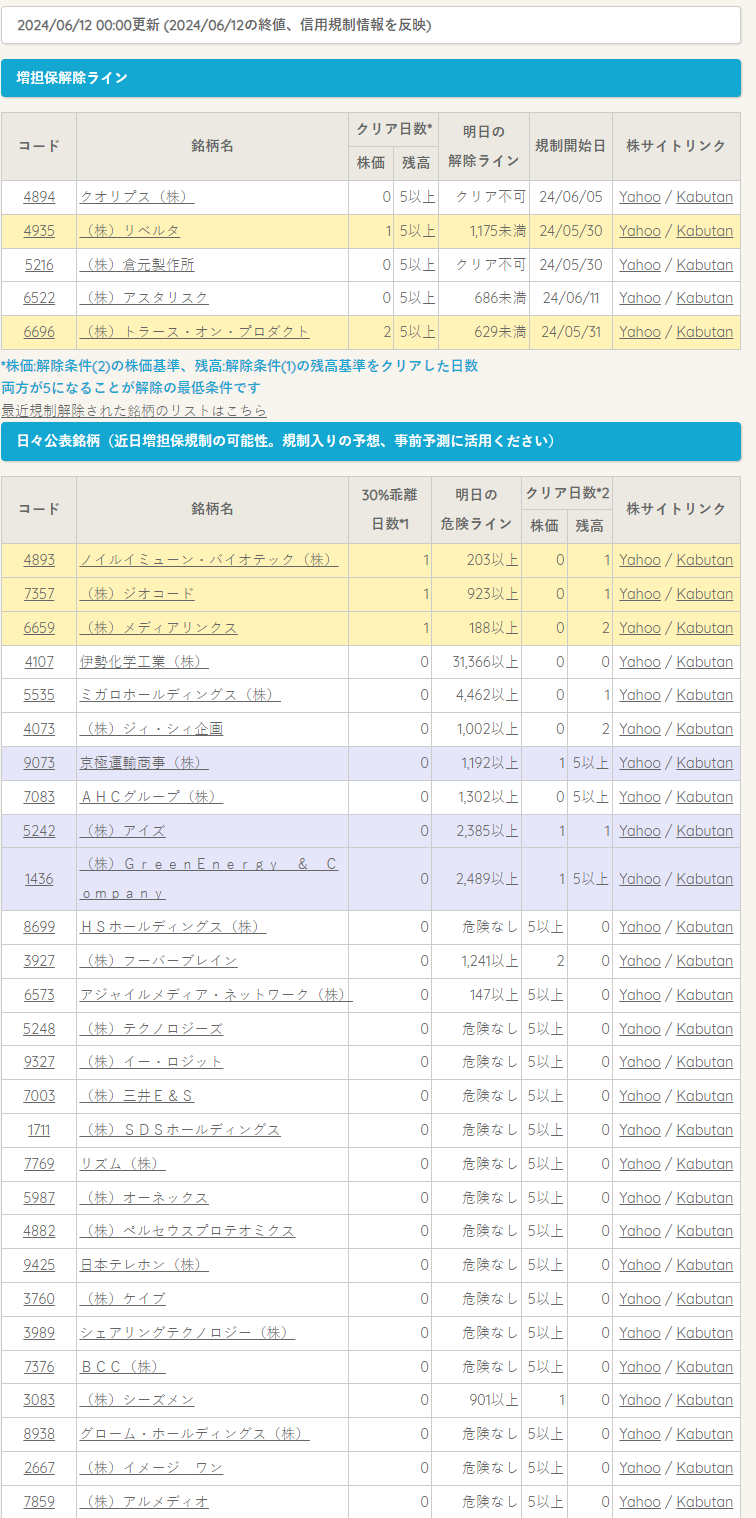Open （株）フーバーブレイン link
The image size is (756, 1518).
point(159,961)
